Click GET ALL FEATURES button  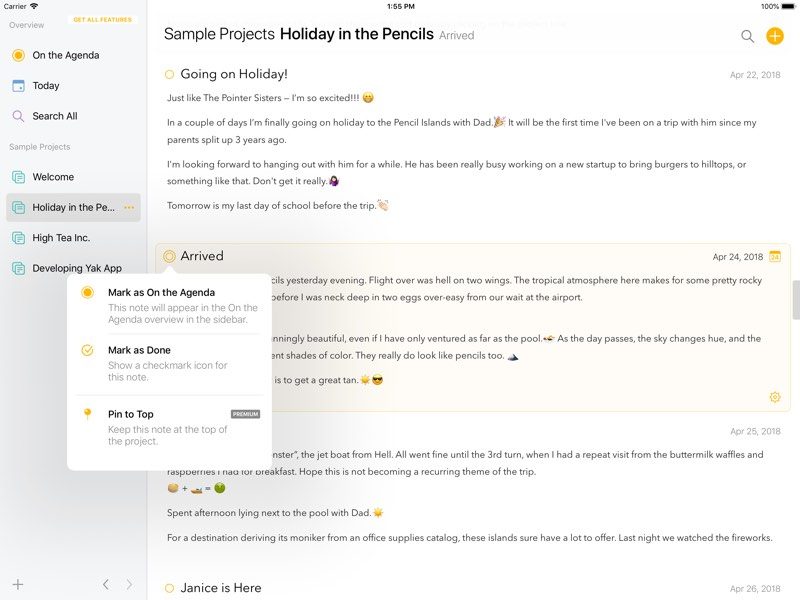(x=102, y=20)
